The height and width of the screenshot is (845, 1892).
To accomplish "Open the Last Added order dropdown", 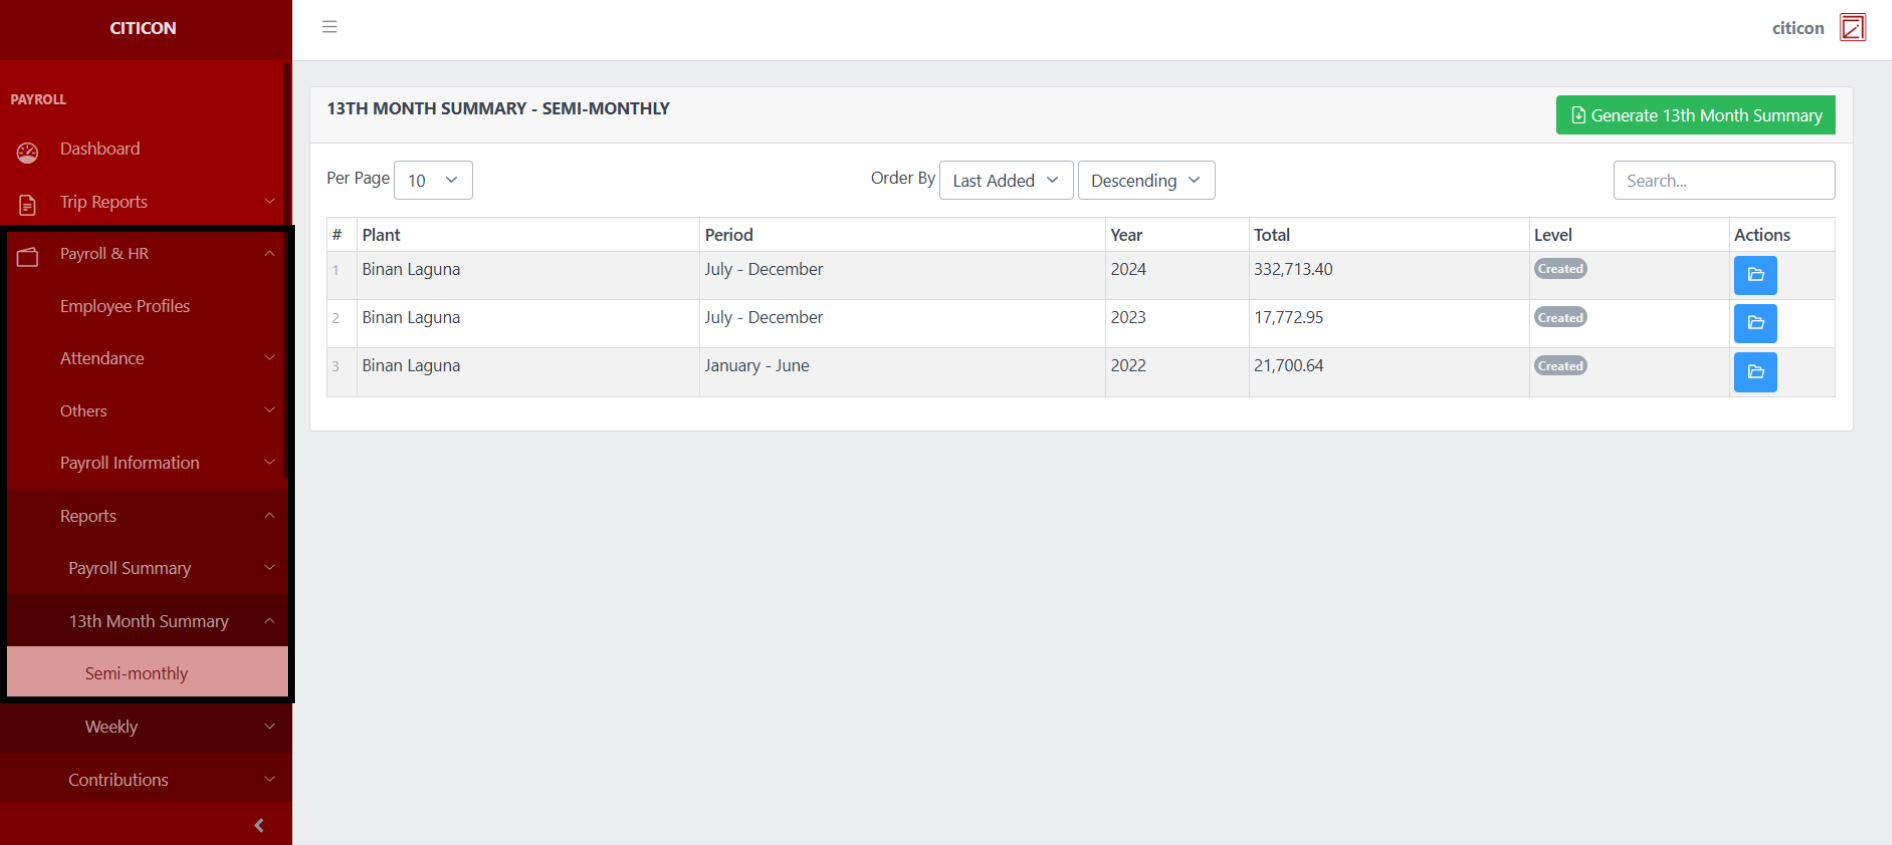I will (1005, 180).
